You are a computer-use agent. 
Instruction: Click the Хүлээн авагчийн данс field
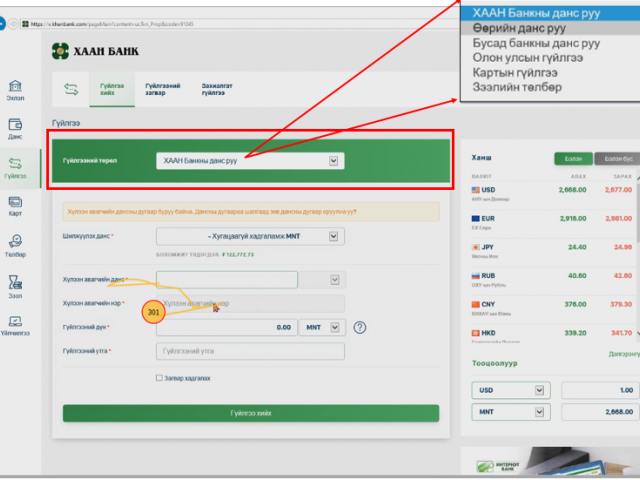pos(227,280)
